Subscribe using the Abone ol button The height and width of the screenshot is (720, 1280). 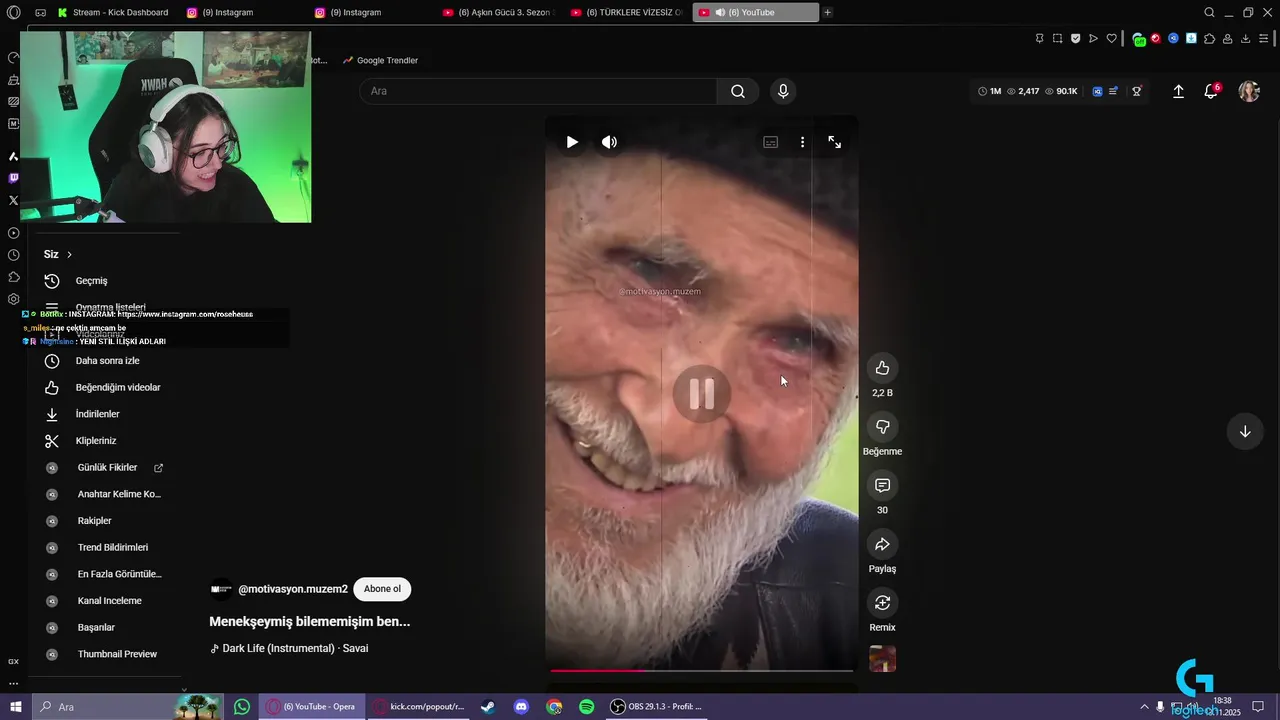click(x=382, y=589)
